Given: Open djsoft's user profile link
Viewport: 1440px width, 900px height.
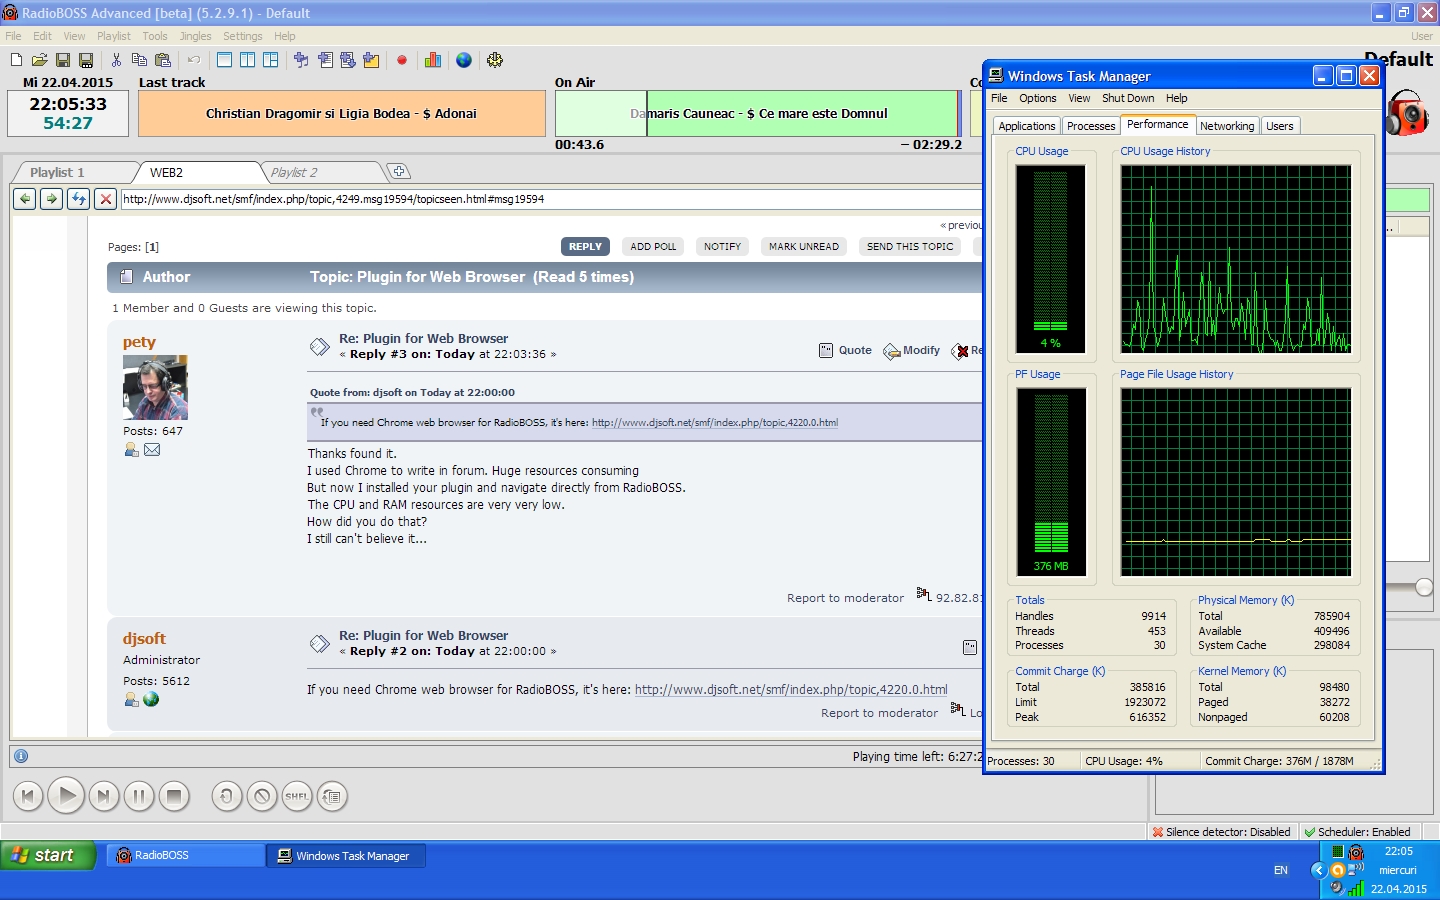Looking at the screenshot, I should point(144,638).
